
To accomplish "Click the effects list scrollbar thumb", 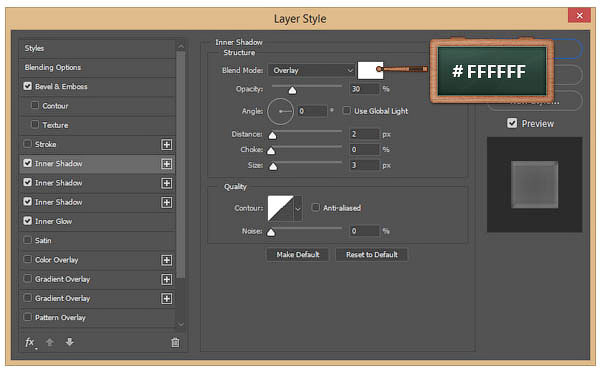I will pos(181,165).
